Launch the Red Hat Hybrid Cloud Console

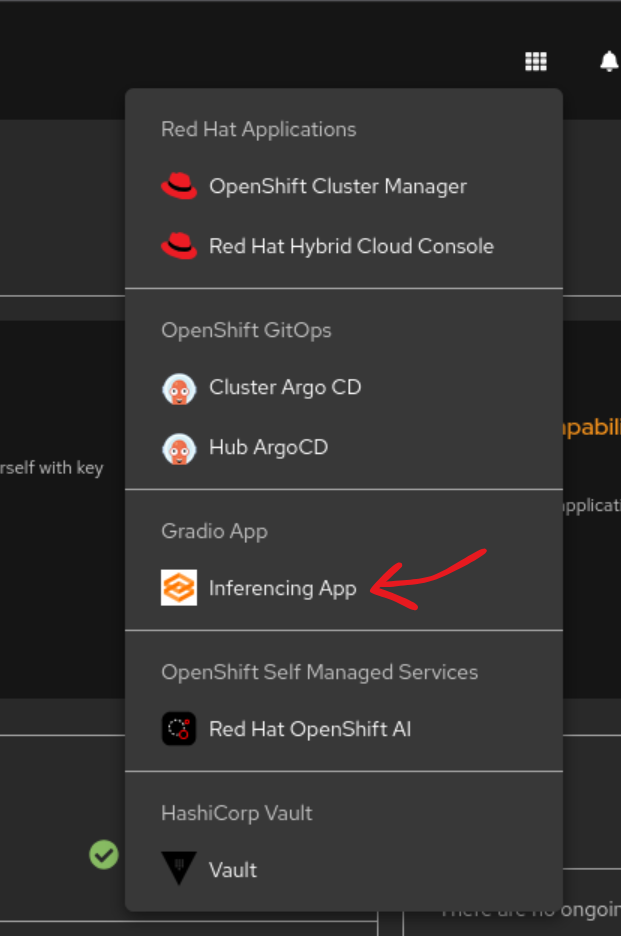tap(351, 245)
